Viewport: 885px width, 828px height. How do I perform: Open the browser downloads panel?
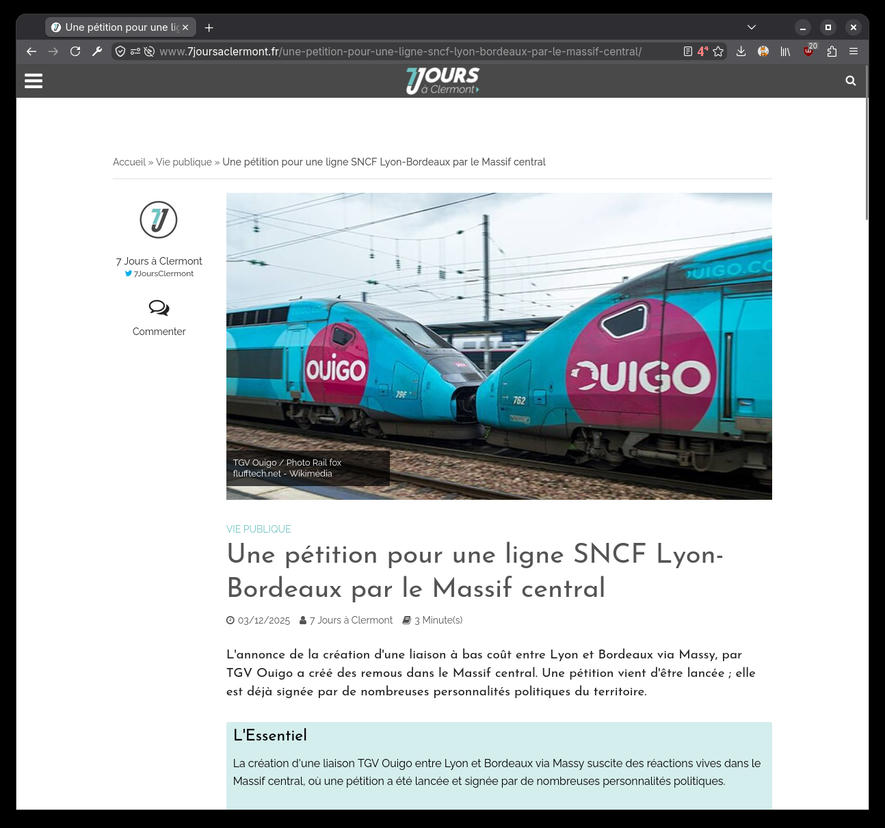click(x=741, y=51)
